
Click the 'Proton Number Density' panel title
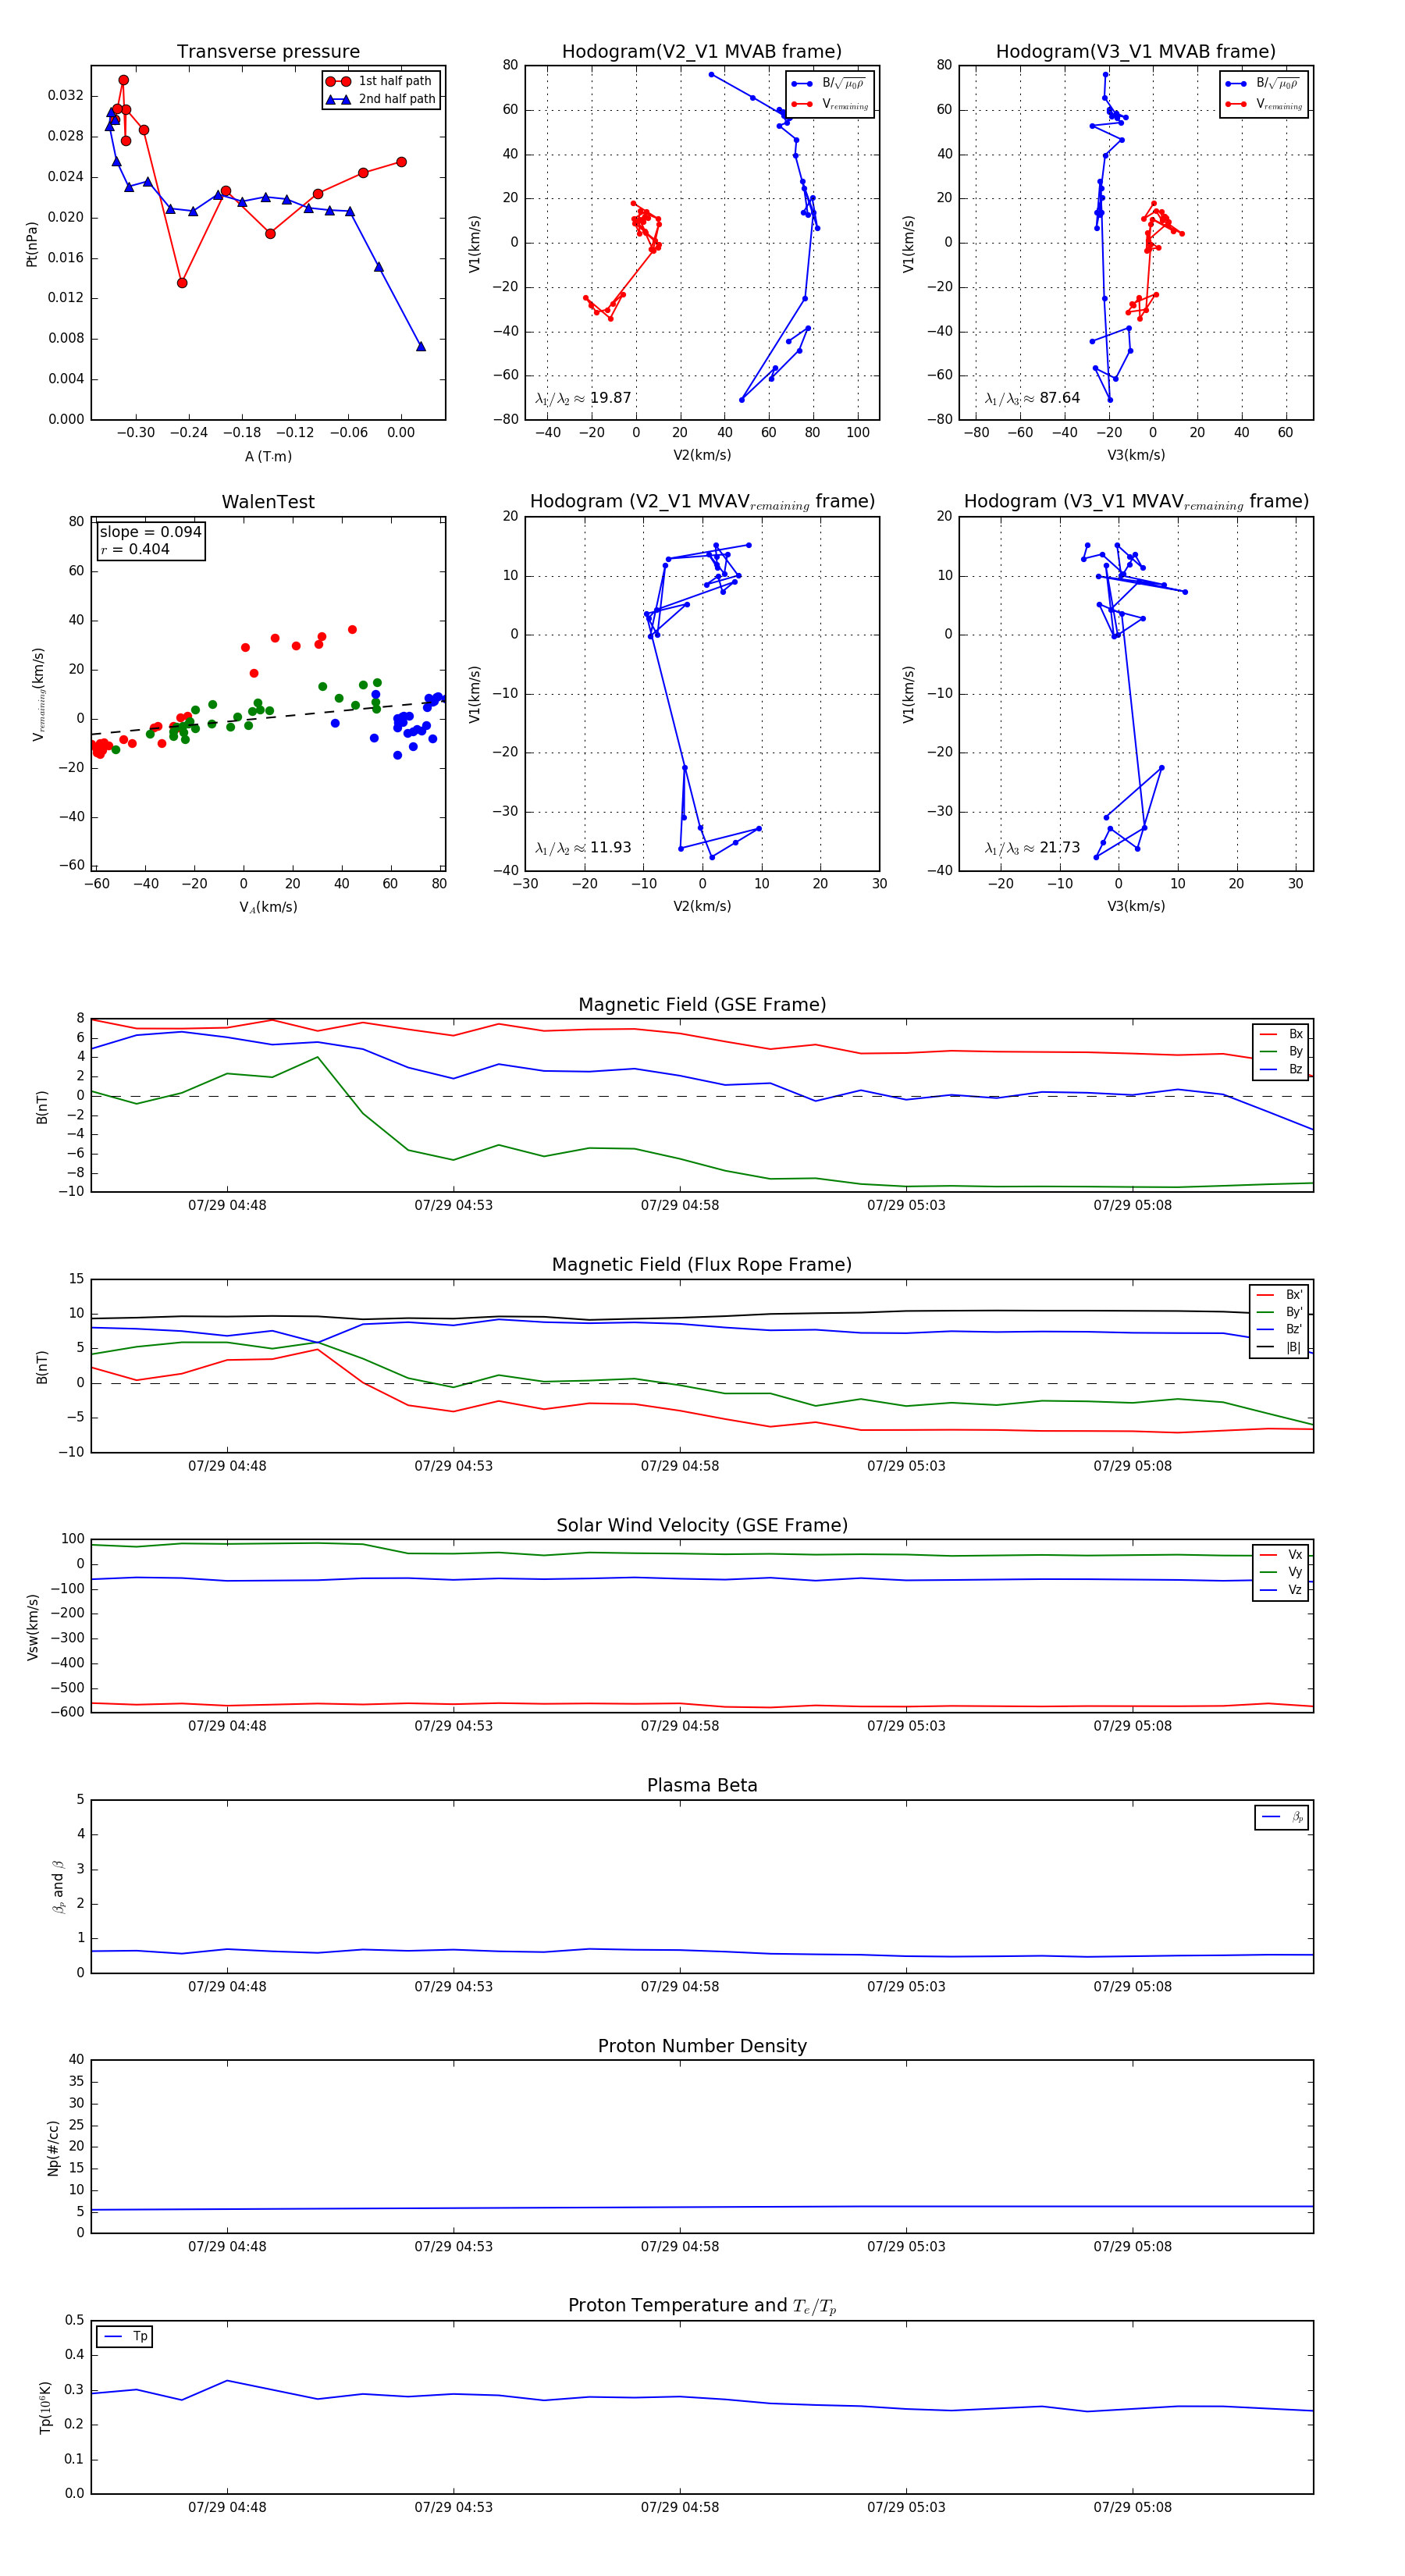point(702,2046)
